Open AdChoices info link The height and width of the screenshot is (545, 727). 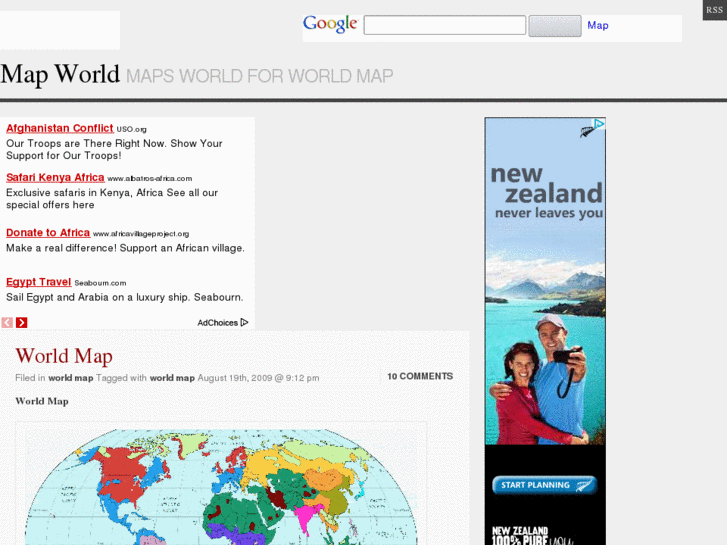(x=223, y=322)
